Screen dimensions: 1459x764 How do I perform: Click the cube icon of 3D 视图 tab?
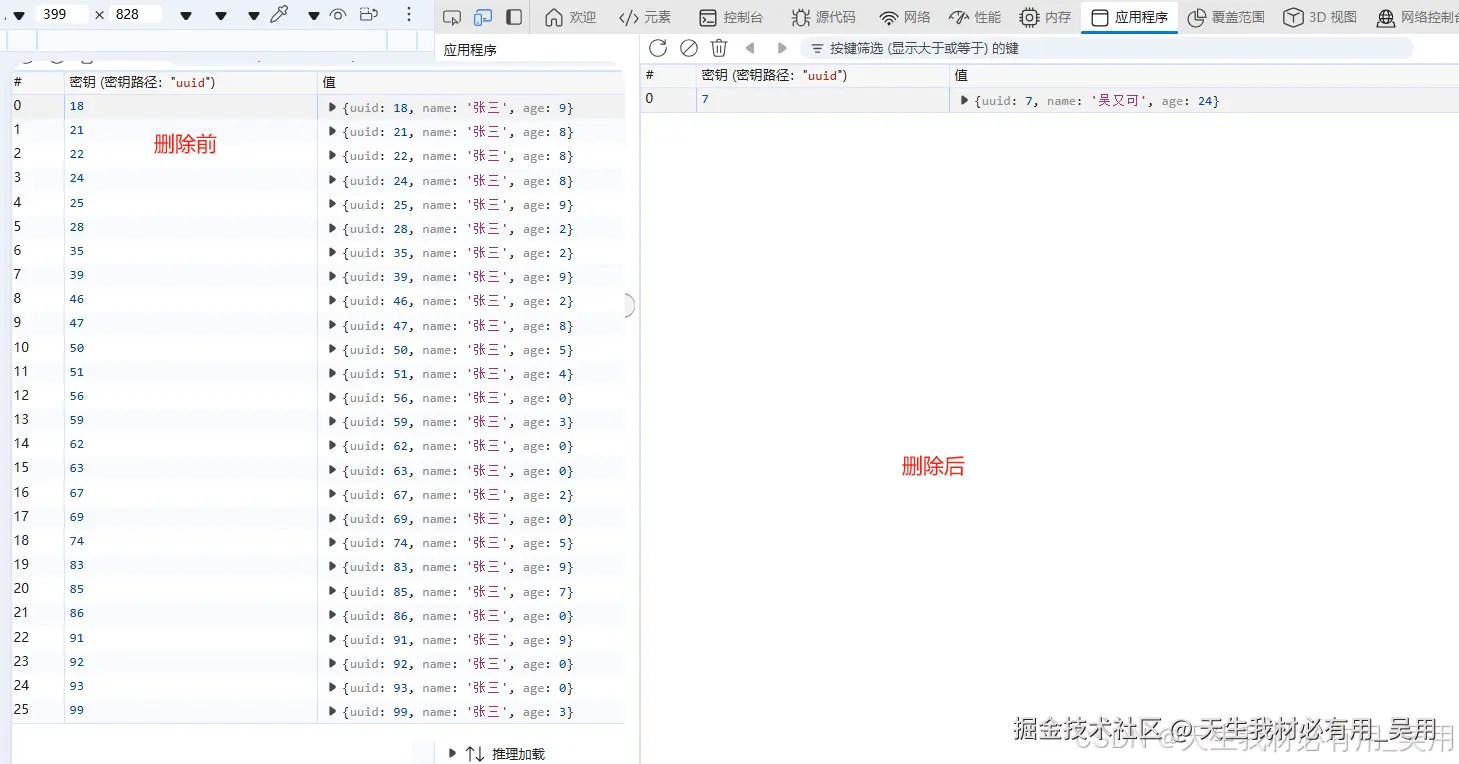(1293, 17)
